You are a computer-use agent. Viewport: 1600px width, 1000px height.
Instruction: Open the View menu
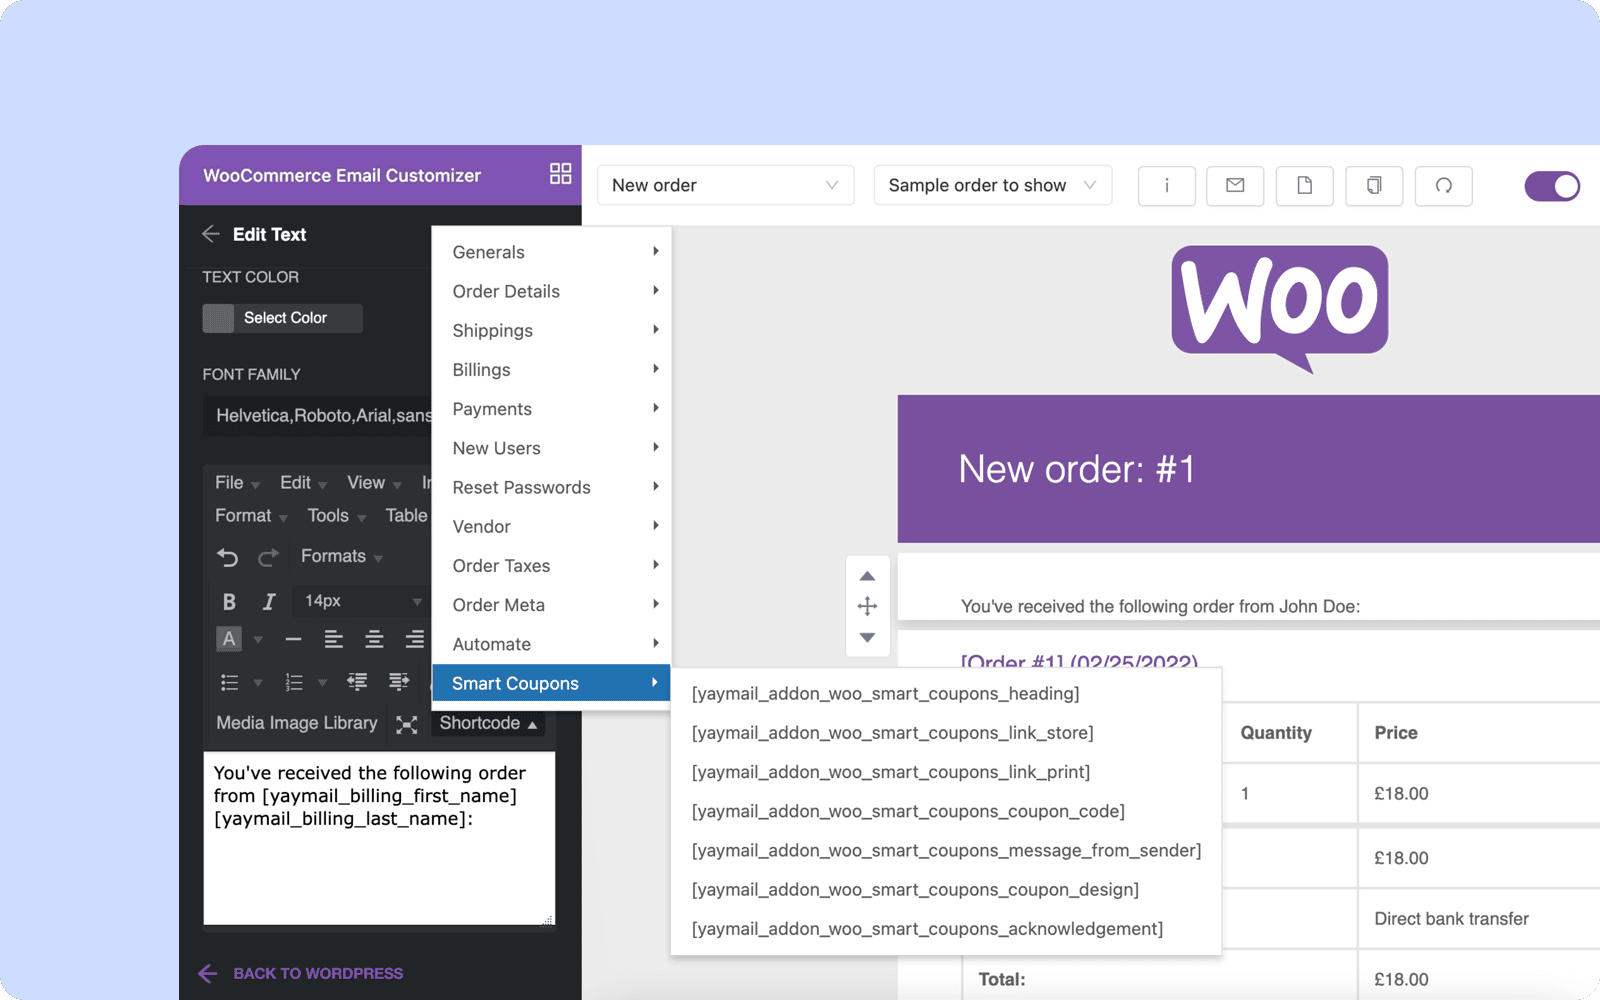pyautogui.click(x=374, y=483)
